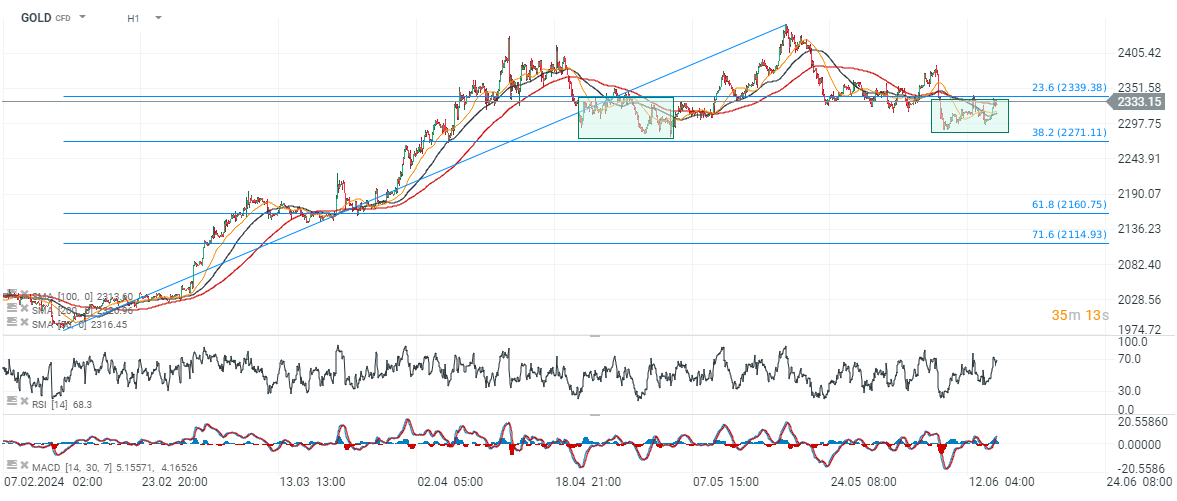Select the 23.6 (2339.38) Fibonacci label
This screenshot has height=501, width=1177.
(x=1069, y=87)
